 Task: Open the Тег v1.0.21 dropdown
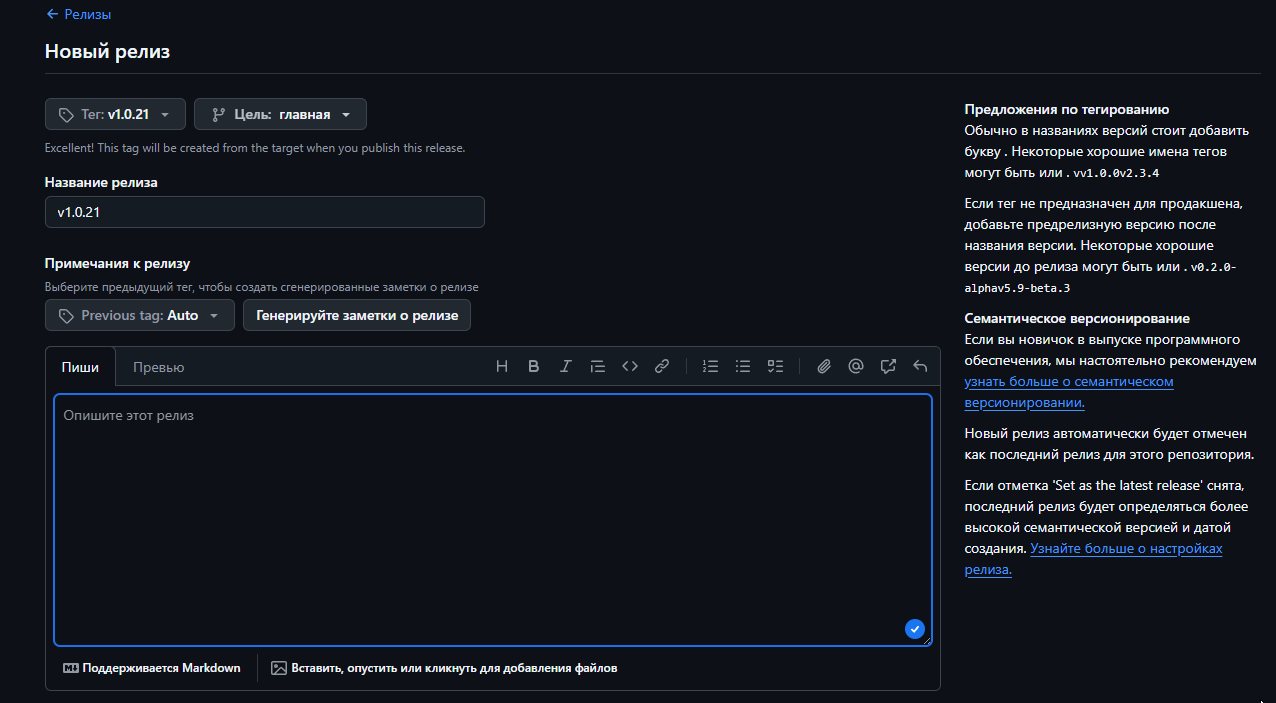115,114
